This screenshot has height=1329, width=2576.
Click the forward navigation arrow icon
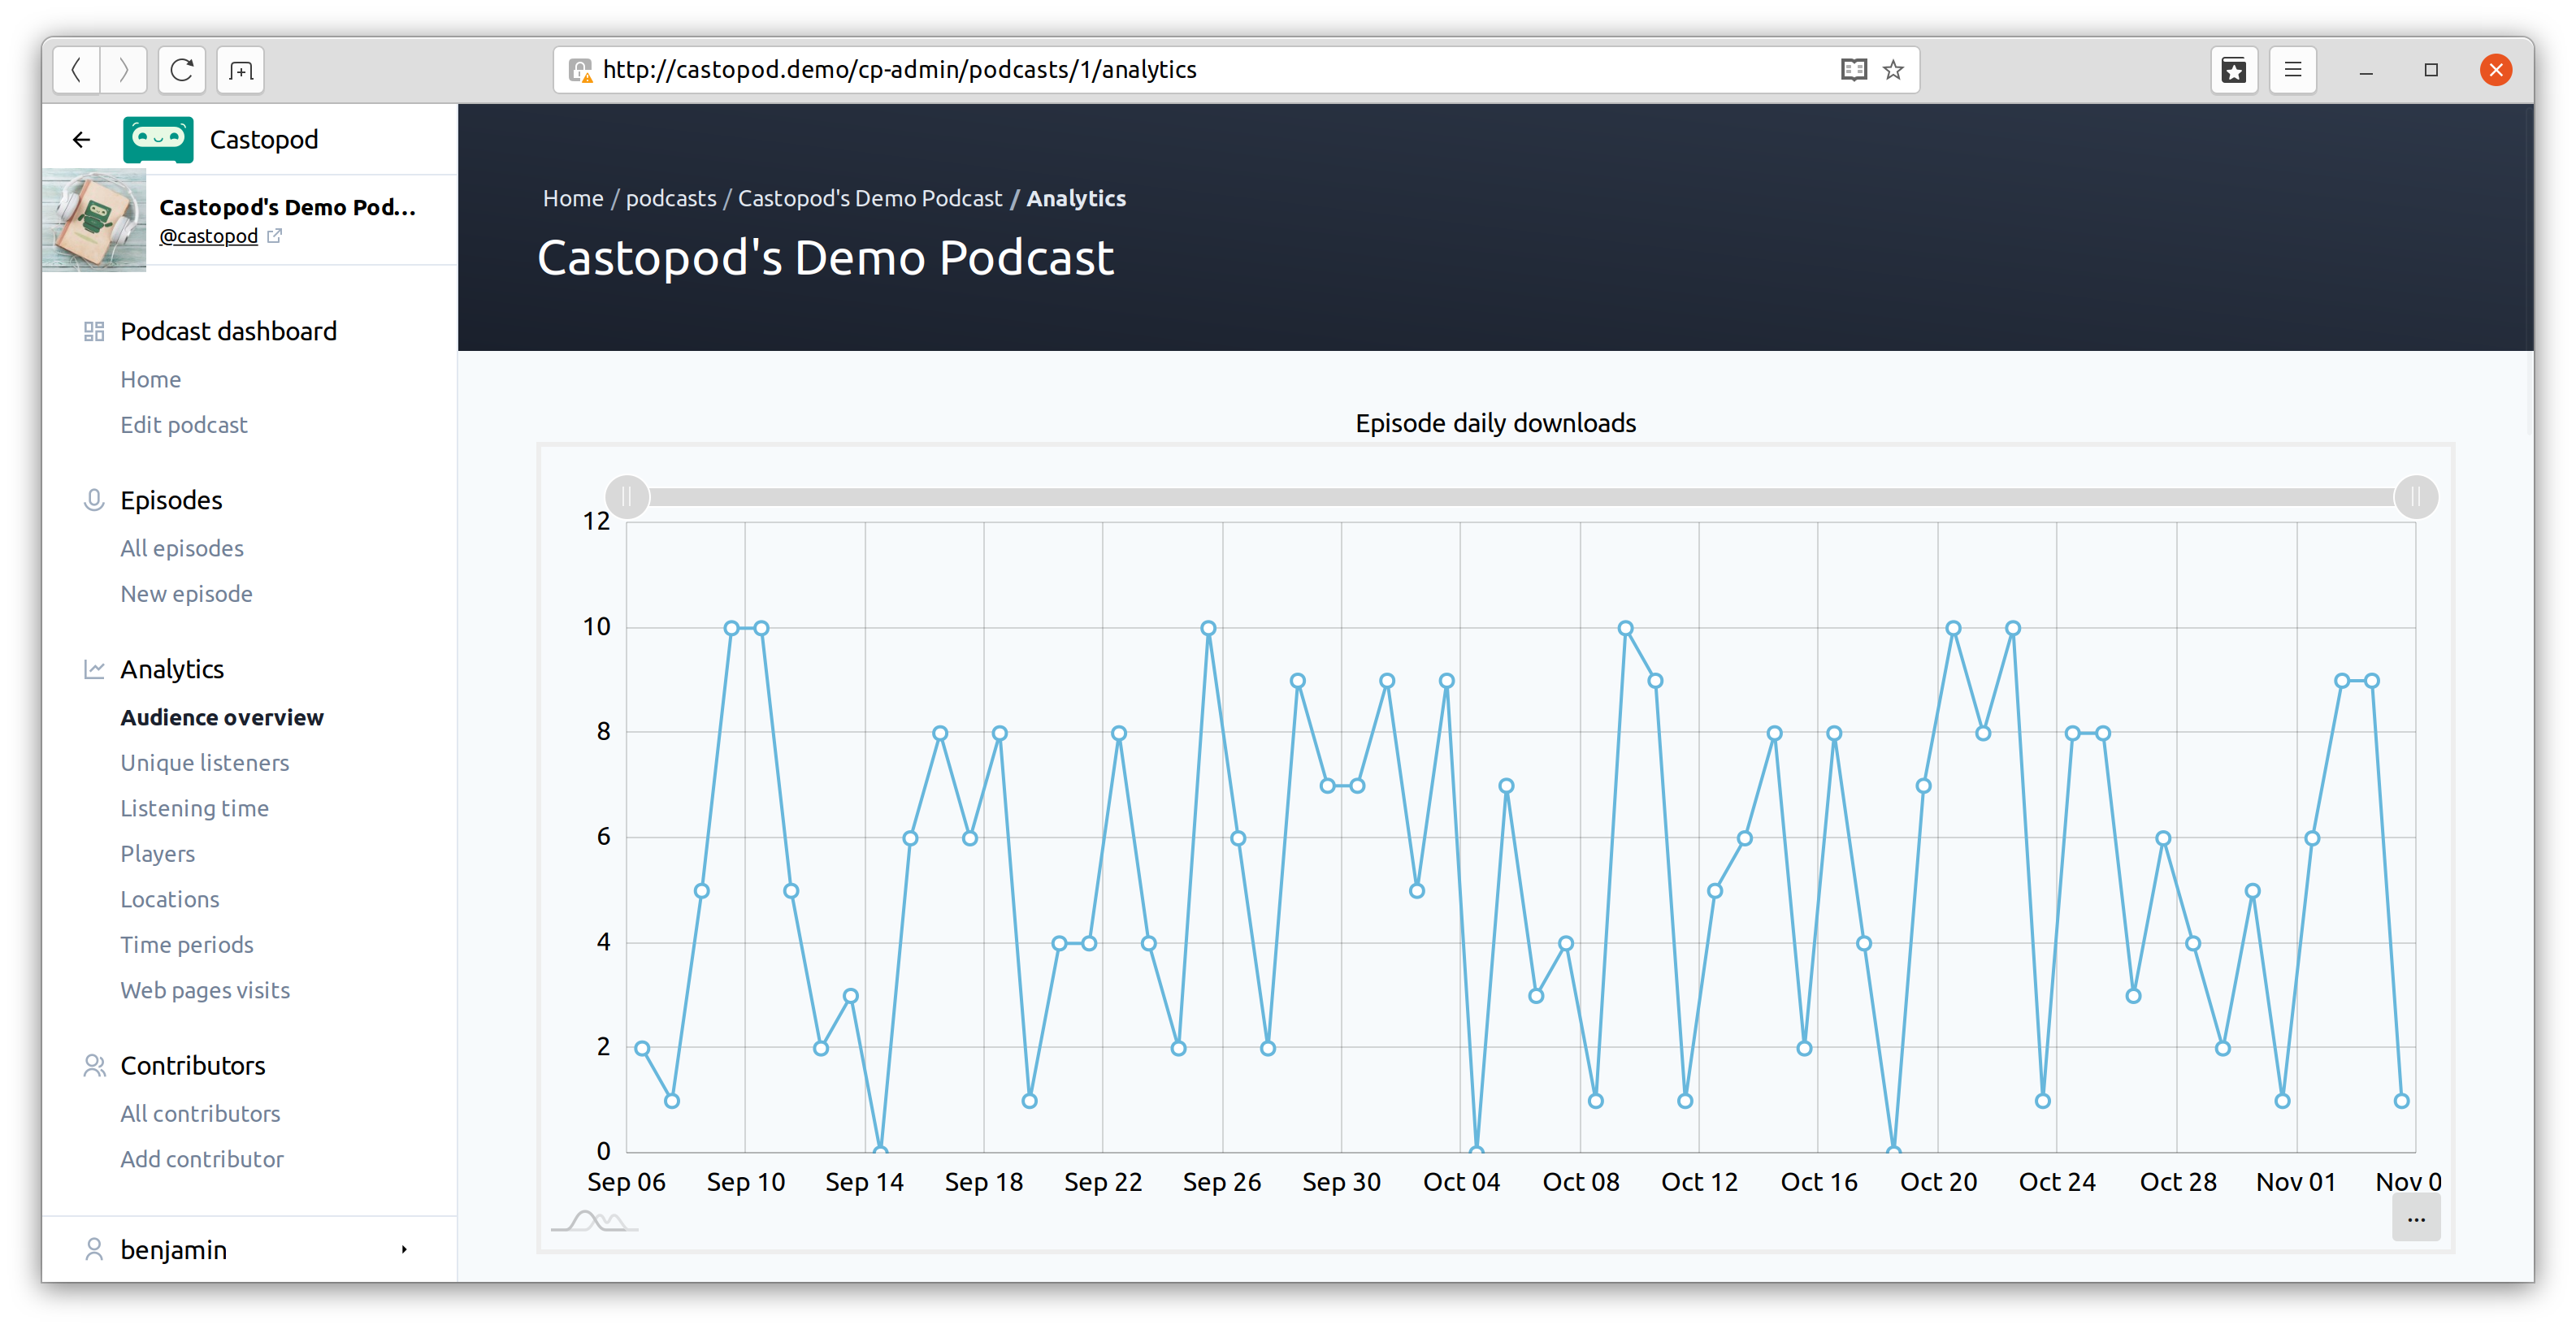124,70
